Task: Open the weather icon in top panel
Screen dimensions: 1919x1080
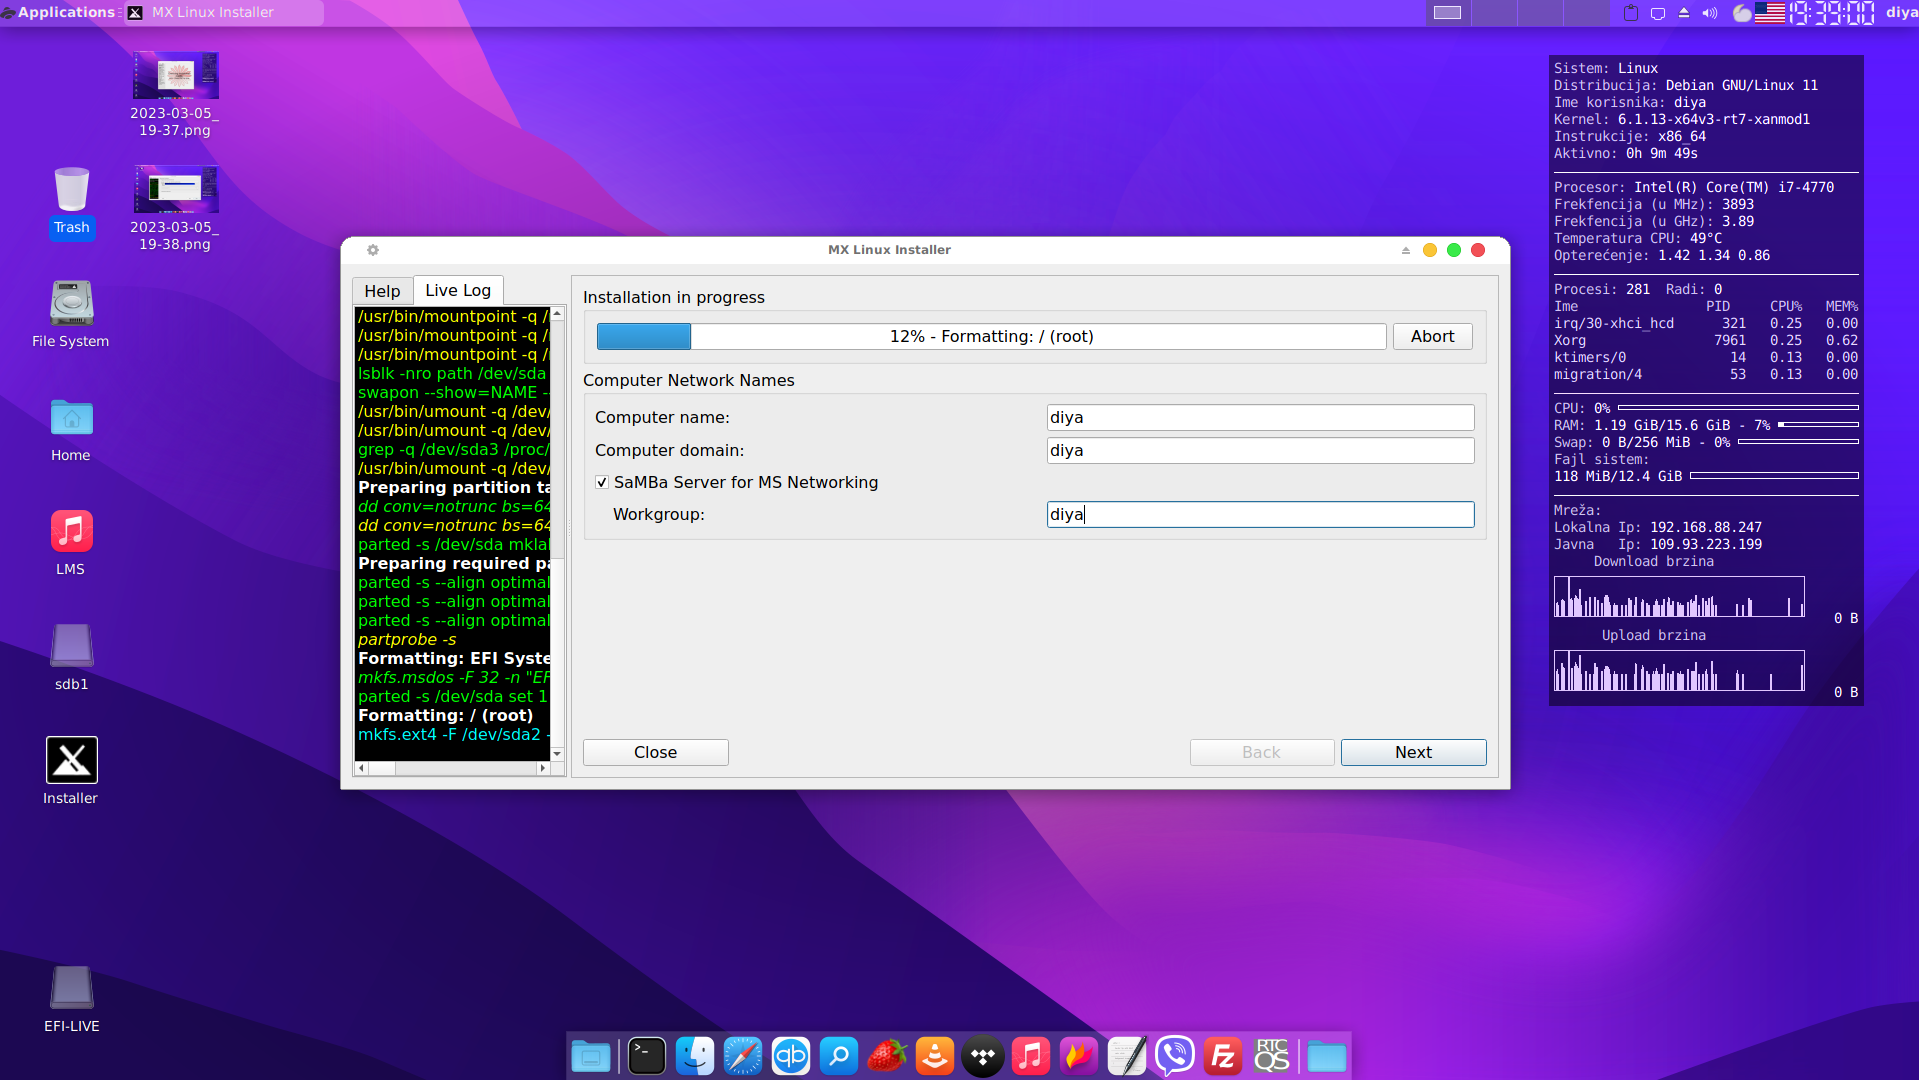Action: click(x=1742, y=13)
